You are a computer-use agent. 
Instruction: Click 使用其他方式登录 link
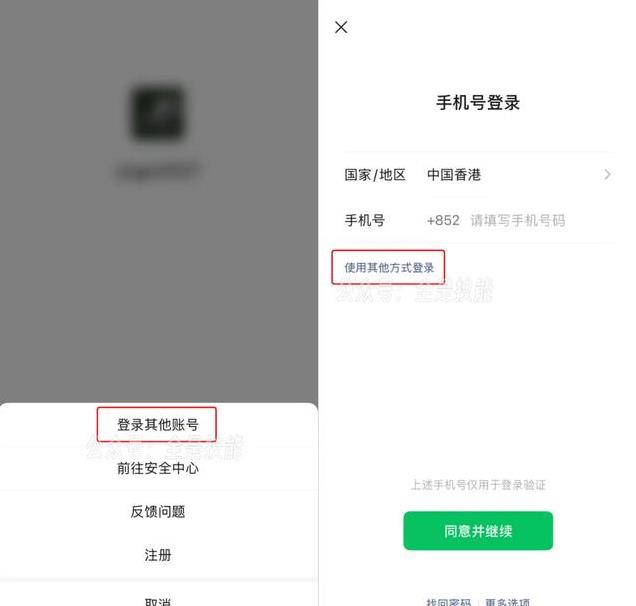pyautogui.click(x=389, y=268)
